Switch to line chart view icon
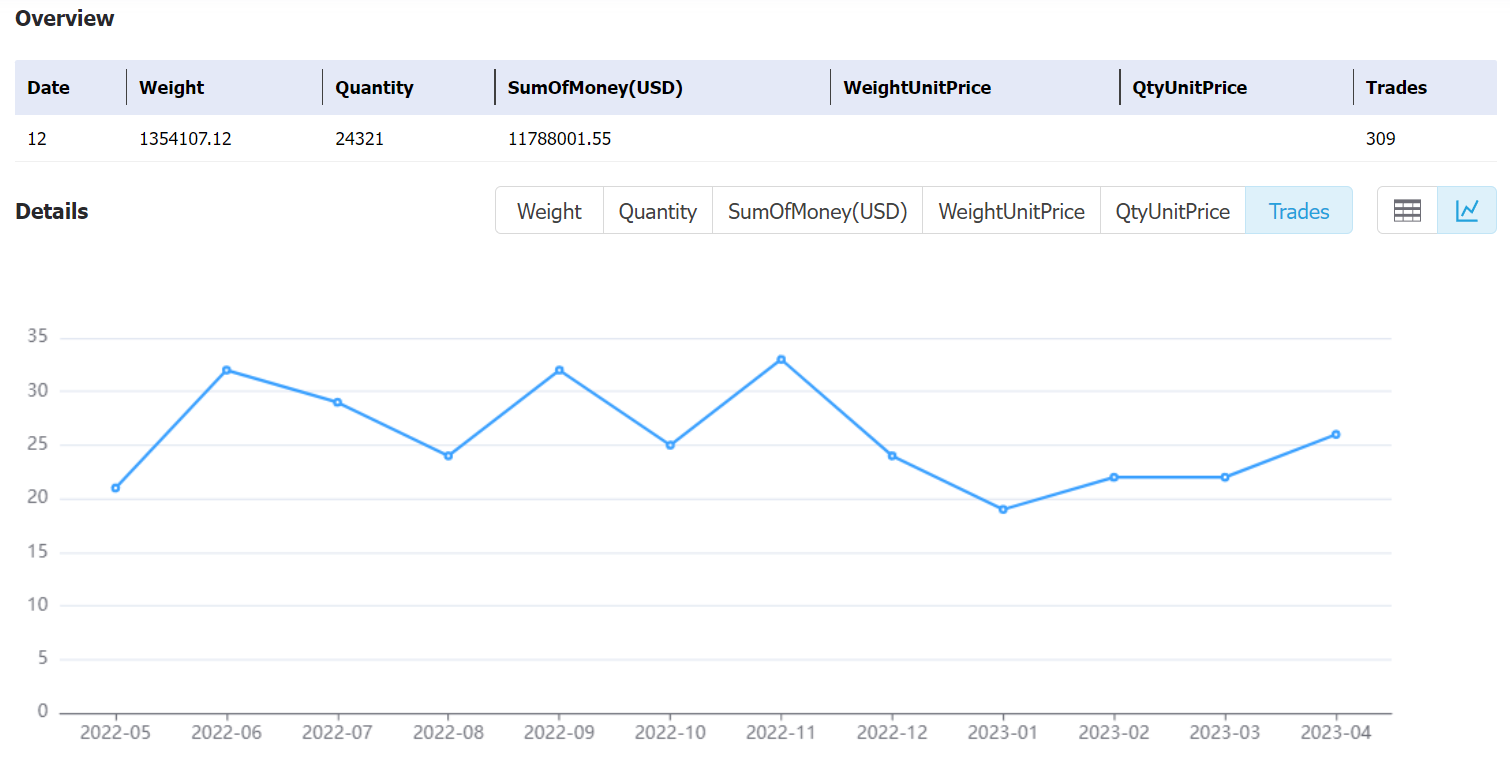The width and height of the screenshot is (1510, 767). pos(1467,210)
